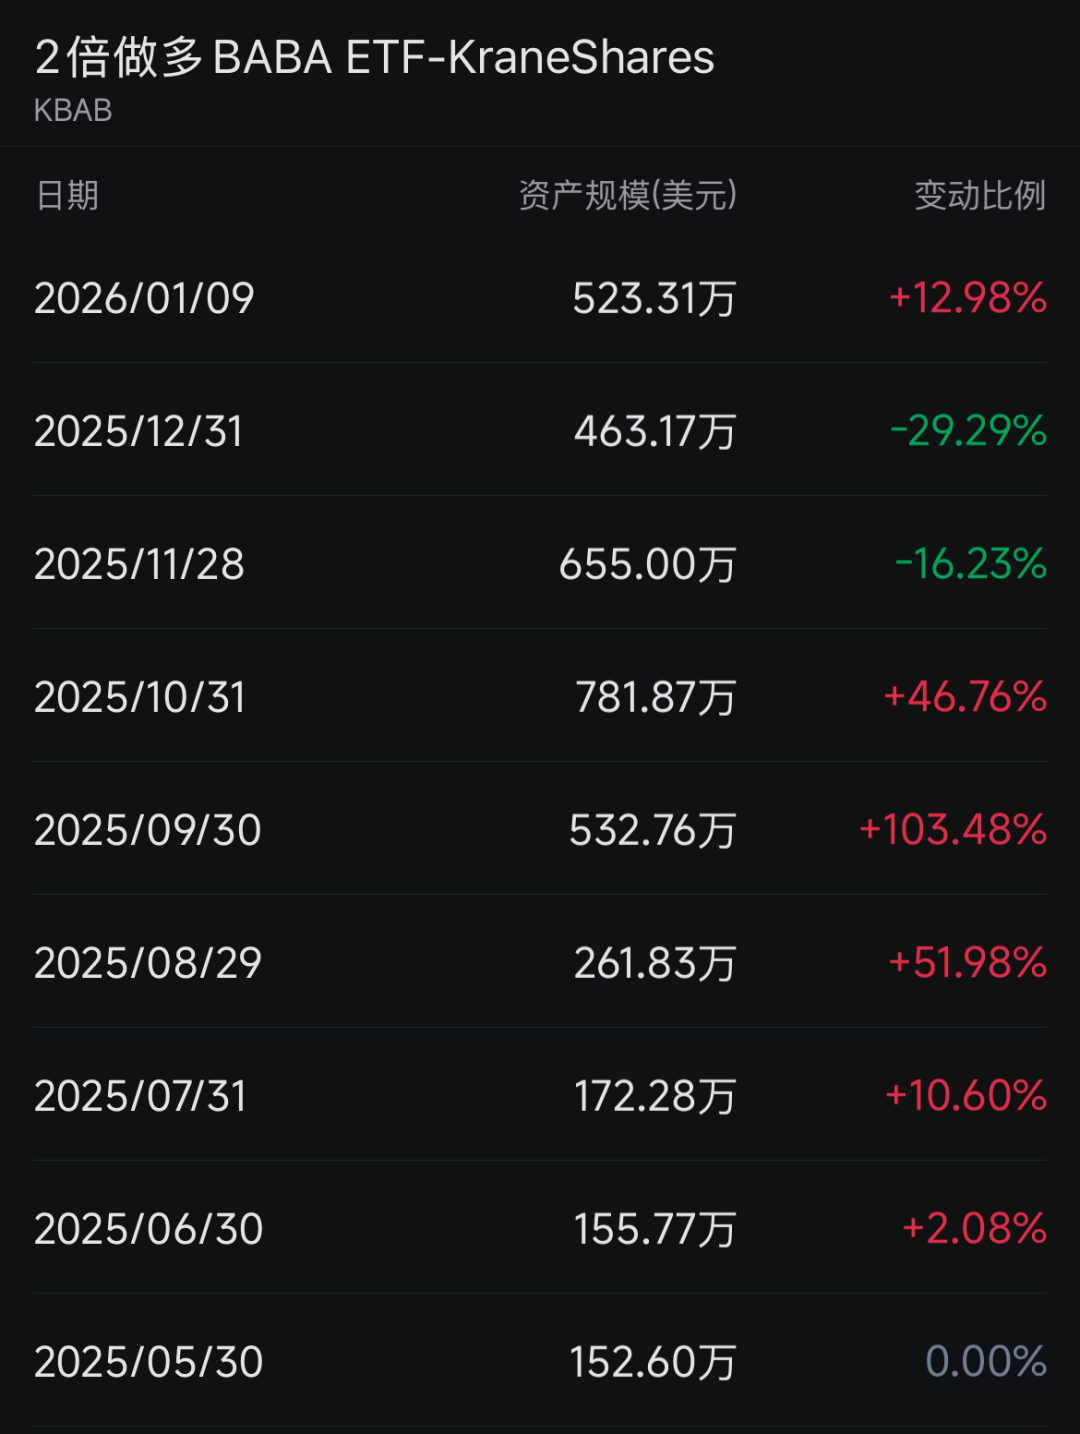Open the 2025/12/31 date row

click(139, 432)
